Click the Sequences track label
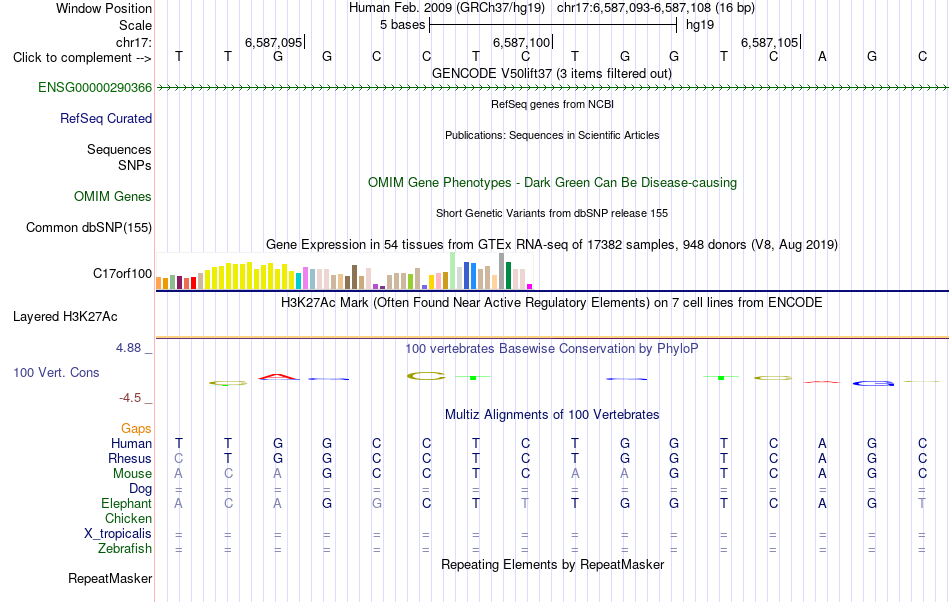The width and height of the screenshot is (950, 602). (x=119, y=150)
